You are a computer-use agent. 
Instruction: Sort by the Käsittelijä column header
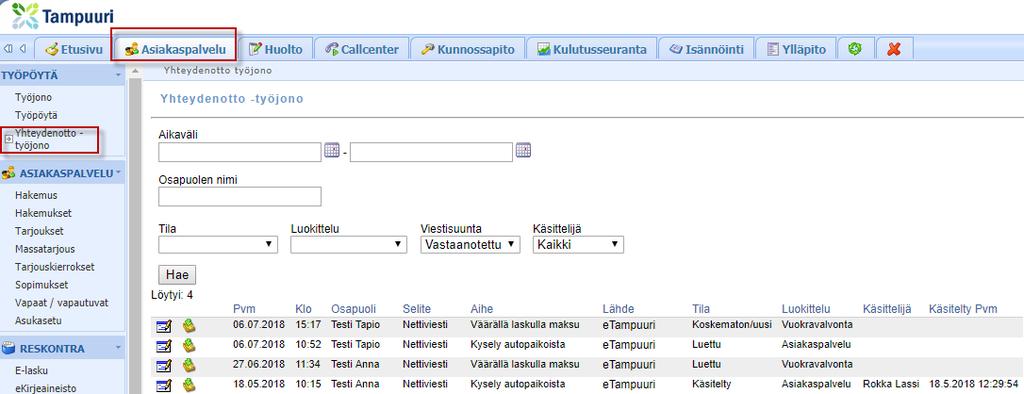(x=887, y=309)
